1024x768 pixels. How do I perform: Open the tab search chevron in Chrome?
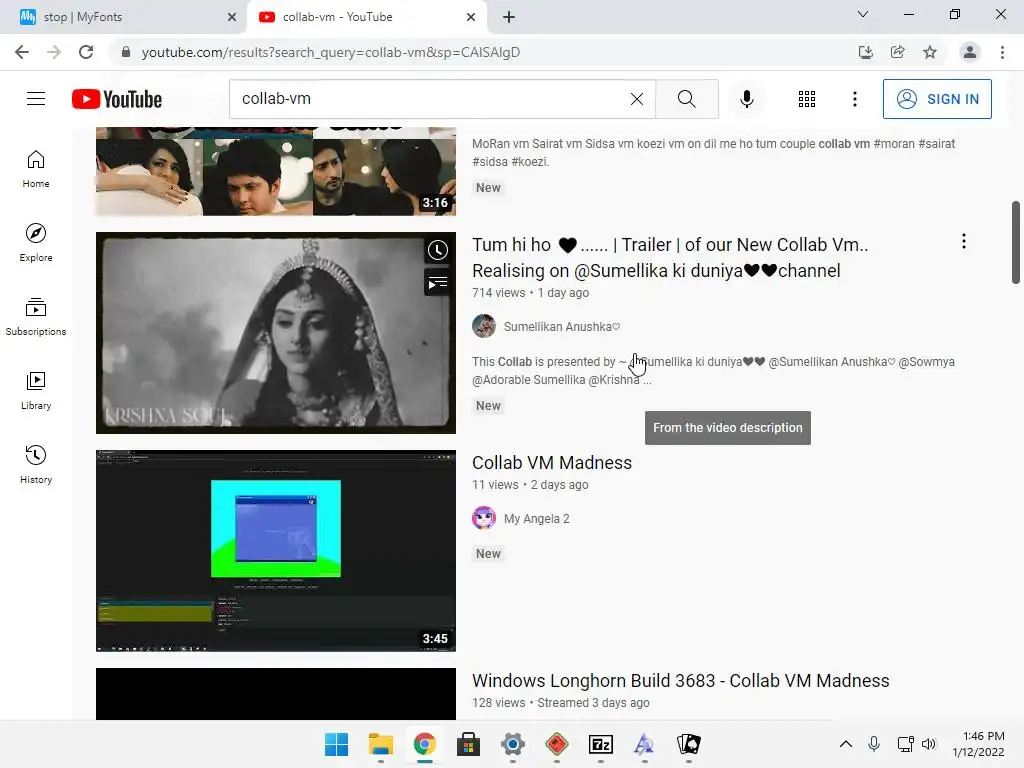863,14
